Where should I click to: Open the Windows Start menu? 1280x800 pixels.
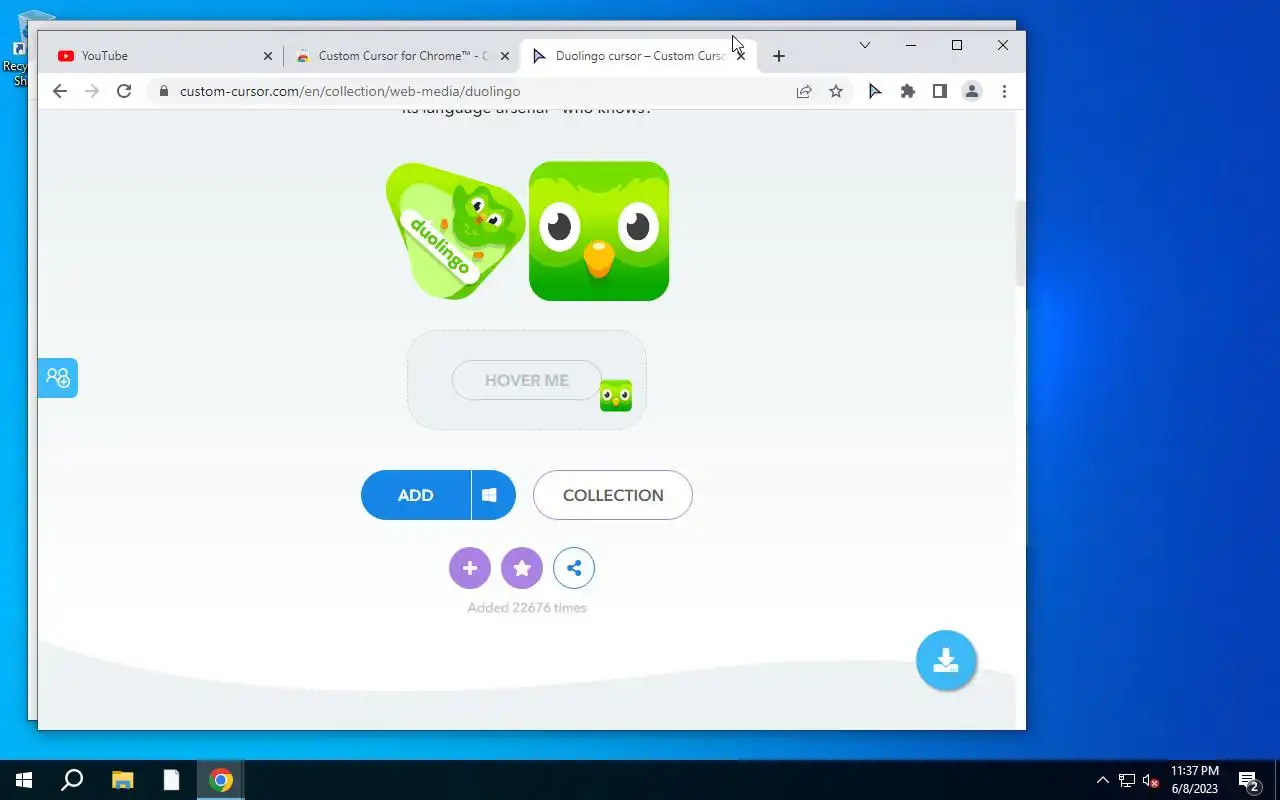tap(24, 780)
